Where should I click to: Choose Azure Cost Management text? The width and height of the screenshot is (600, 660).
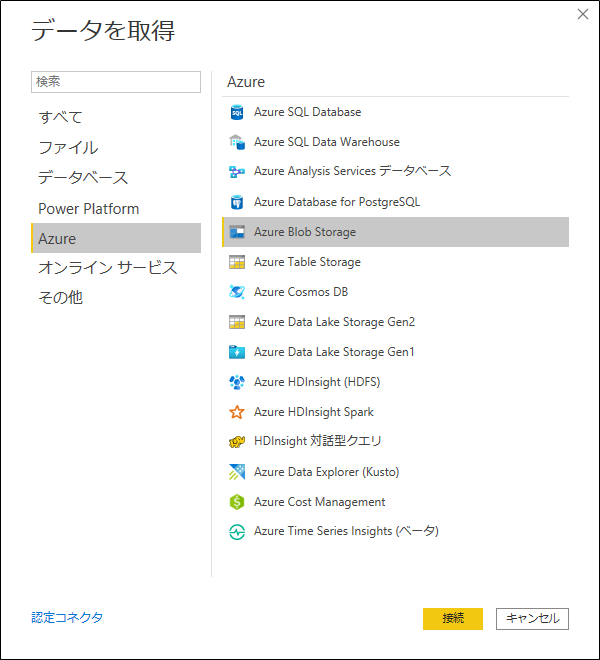[x=320, y=502]
